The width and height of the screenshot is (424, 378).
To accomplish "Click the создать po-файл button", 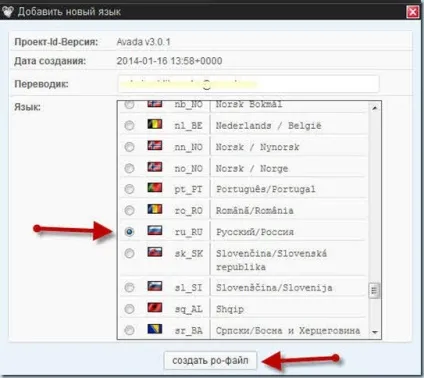I will [x=210, y=361].
